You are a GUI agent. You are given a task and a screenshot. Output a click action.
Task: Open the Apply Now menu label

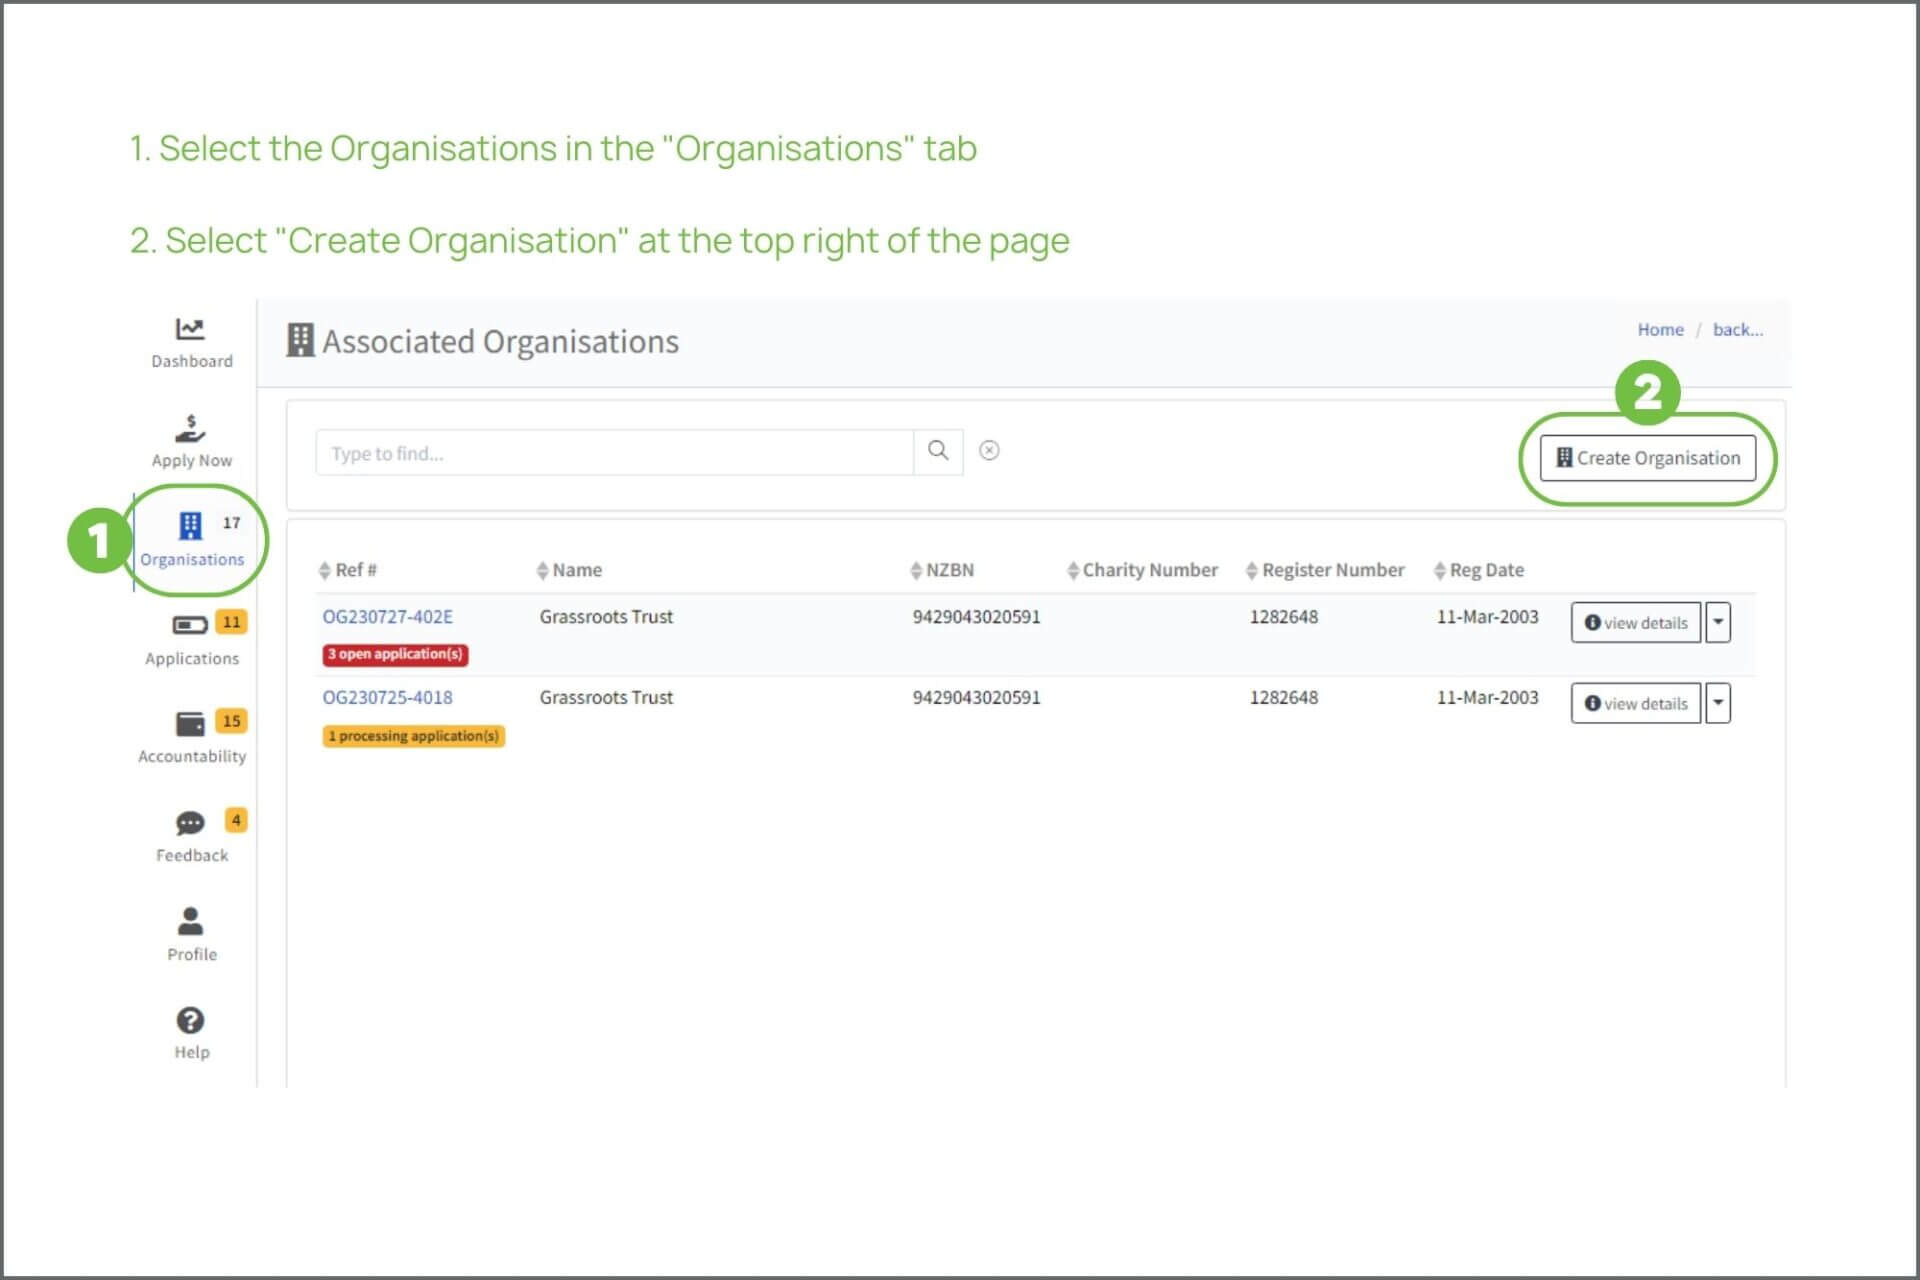(x=192, y=460)
